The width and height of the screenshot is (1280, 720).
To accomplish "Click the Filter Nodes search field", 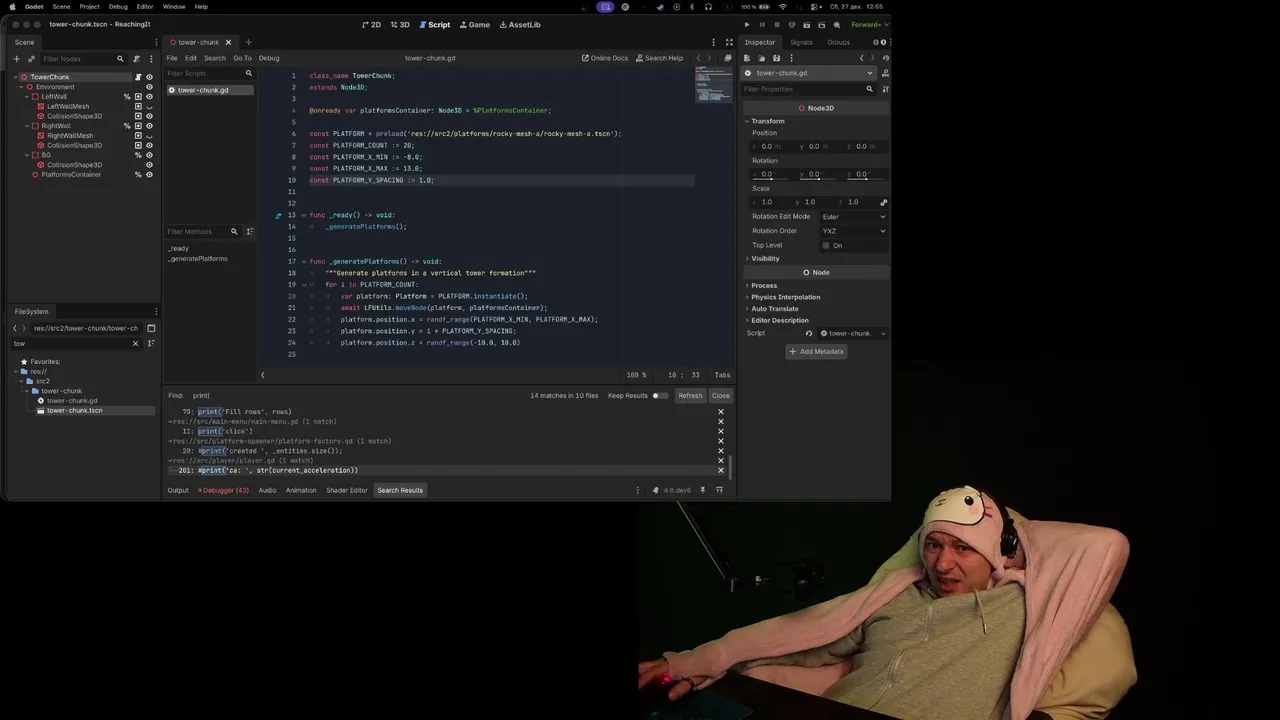I will coord(82,59).
